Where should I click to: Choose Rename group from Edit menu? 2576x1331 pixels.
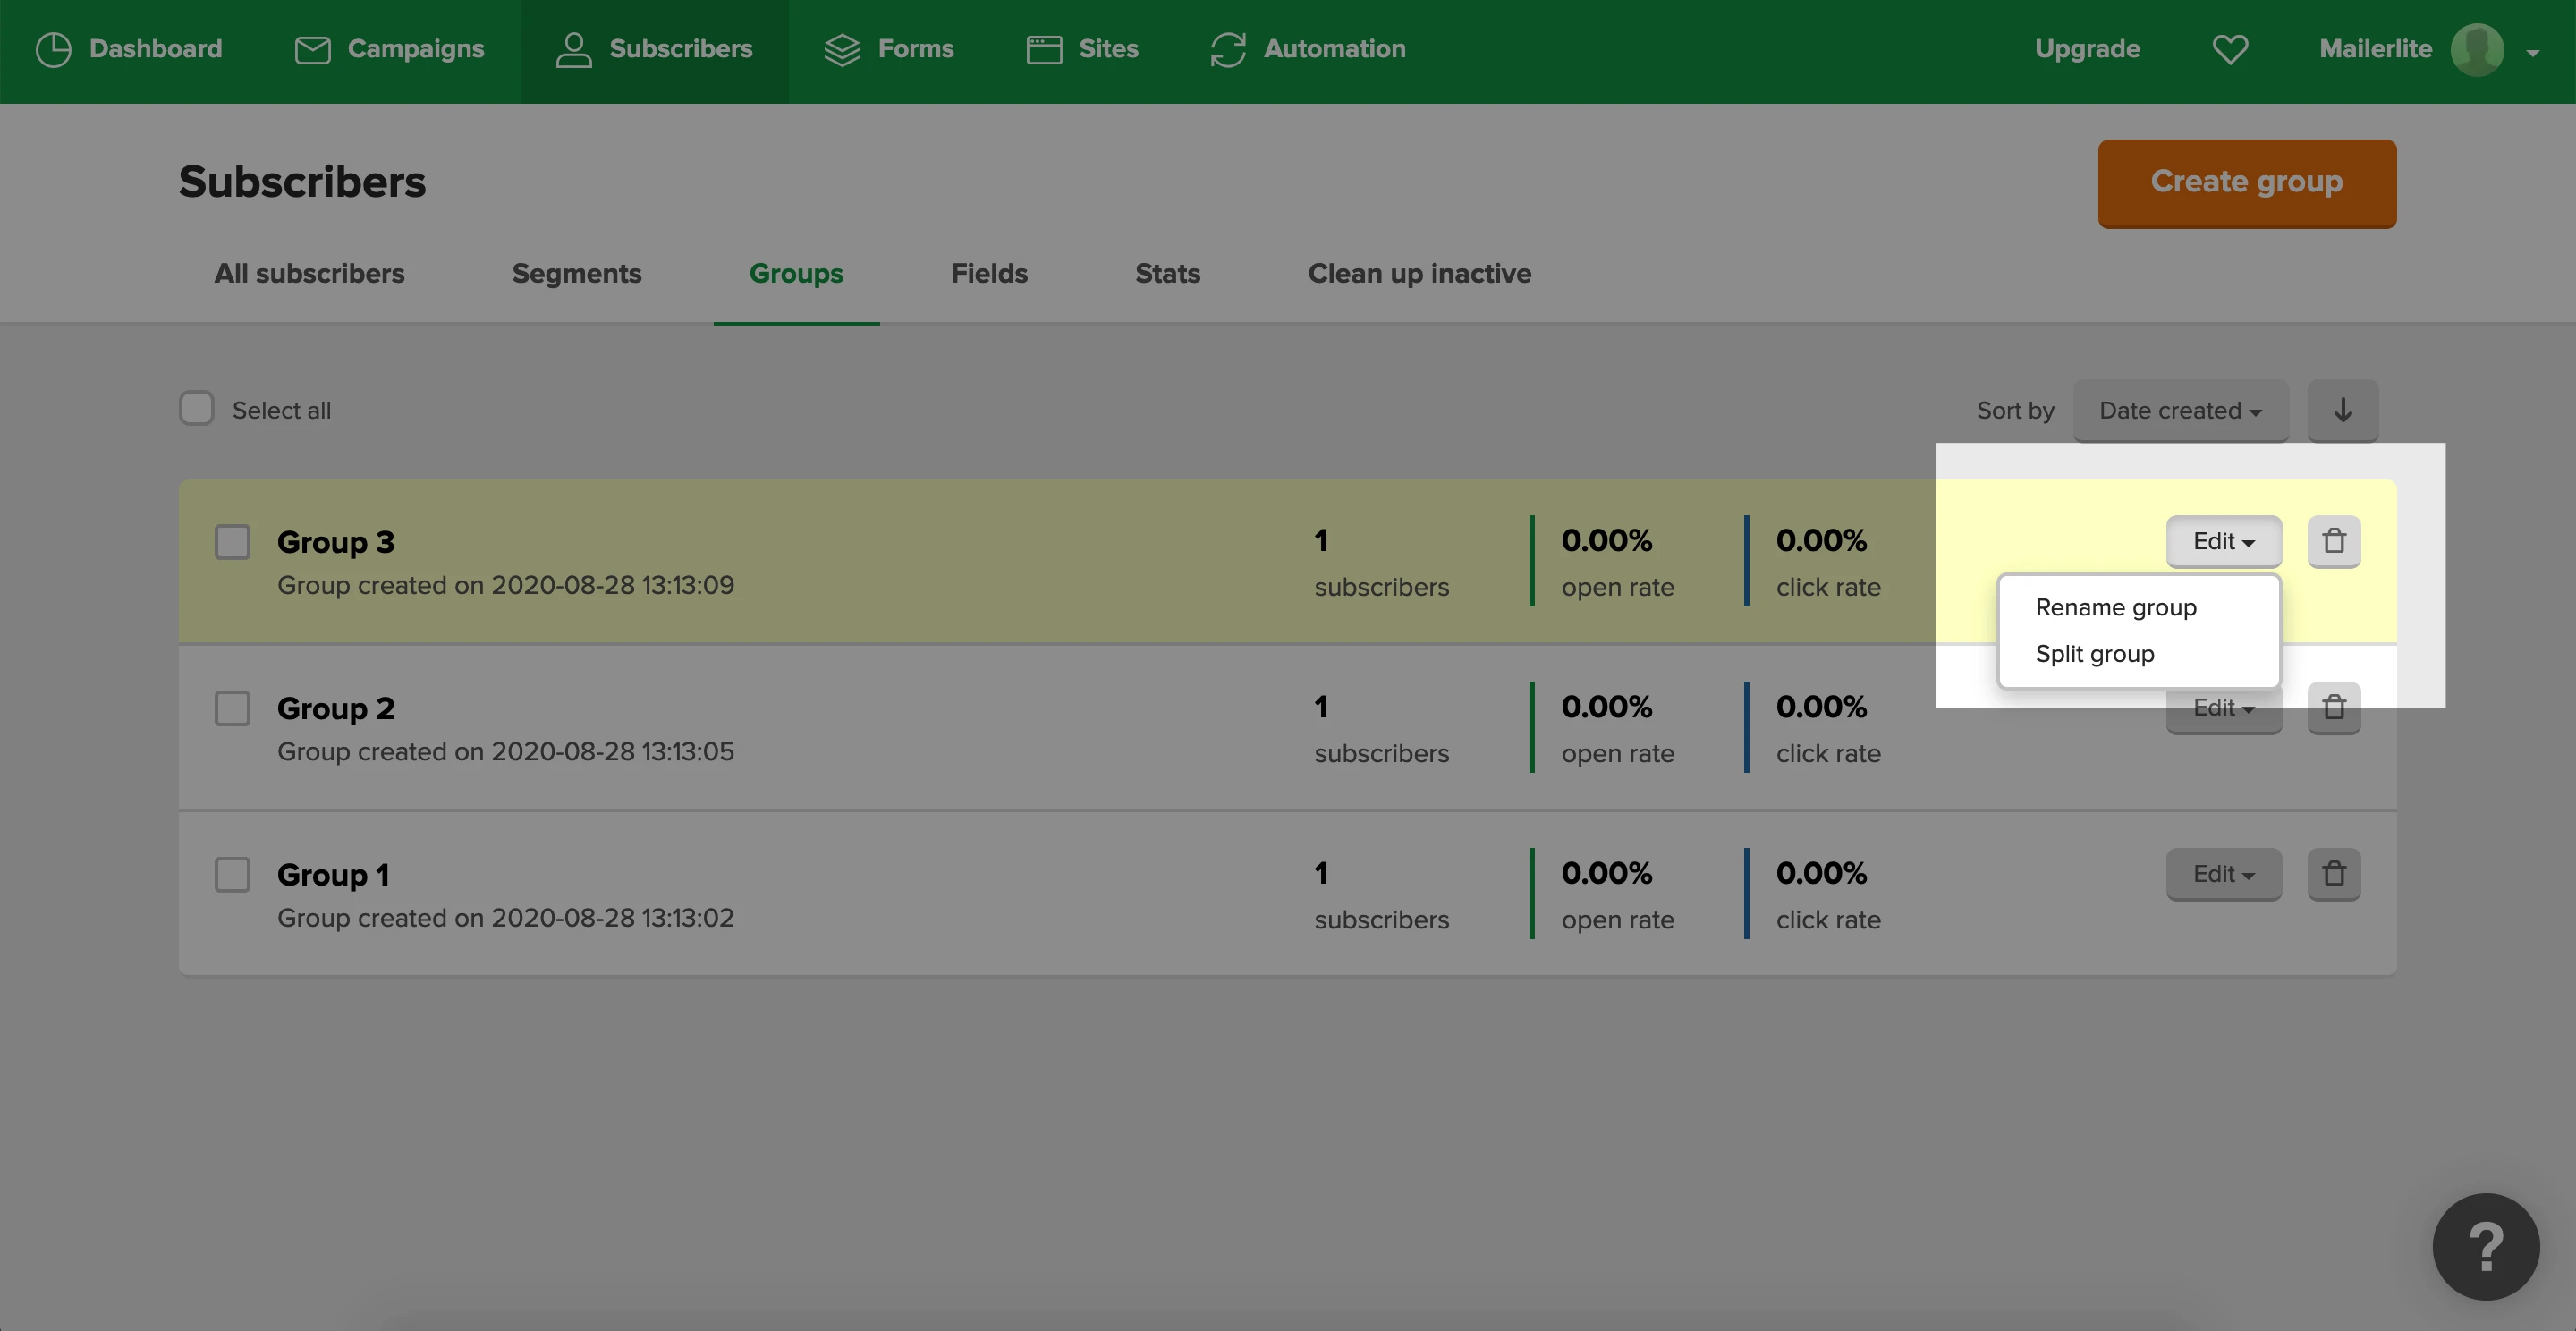coord(2116,607)
